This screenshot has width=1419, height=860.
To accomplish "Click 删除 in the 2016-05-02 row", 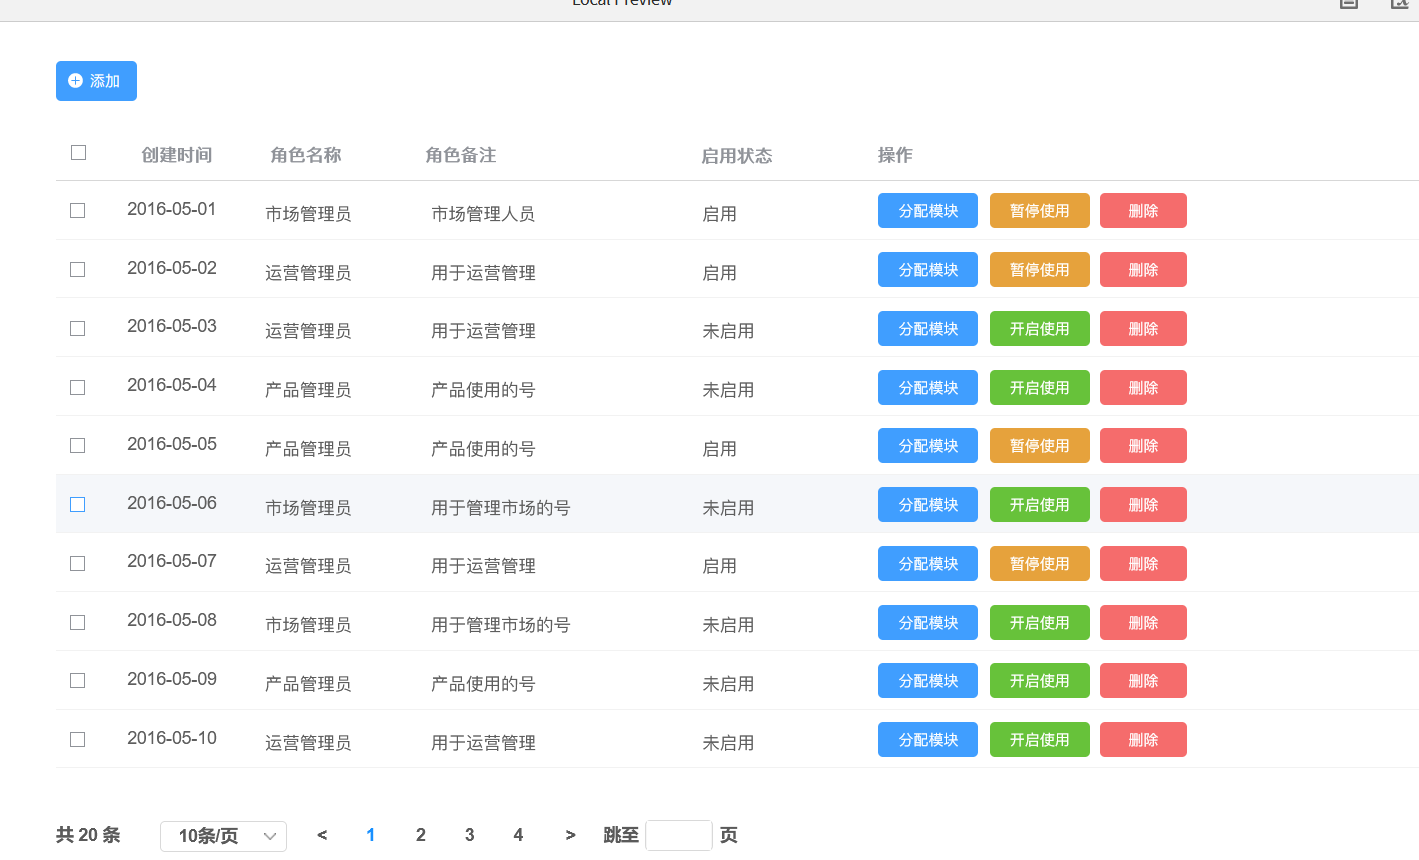I will click(x=1143, y=270).
